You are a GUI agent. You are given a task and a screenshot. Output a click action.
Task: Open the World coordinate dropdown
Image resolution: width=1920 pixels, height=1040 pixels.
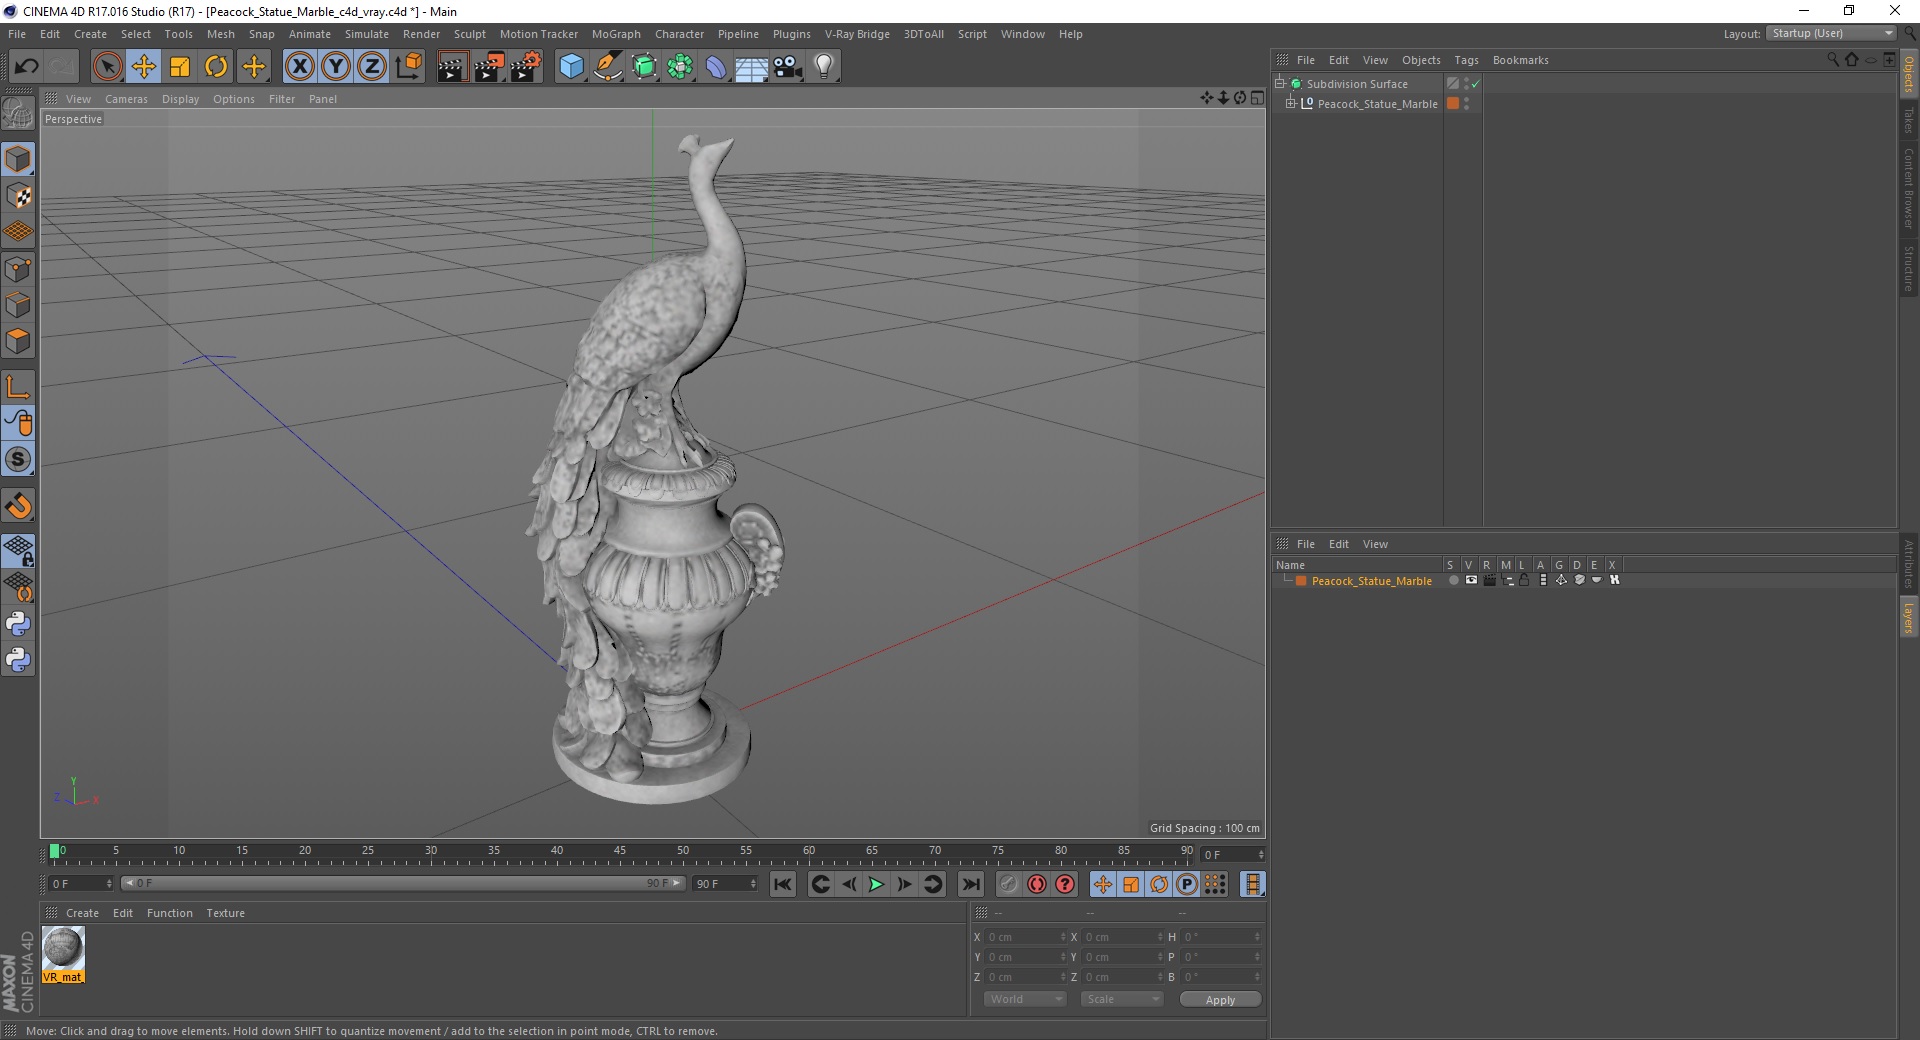[x=1025, y=999]
